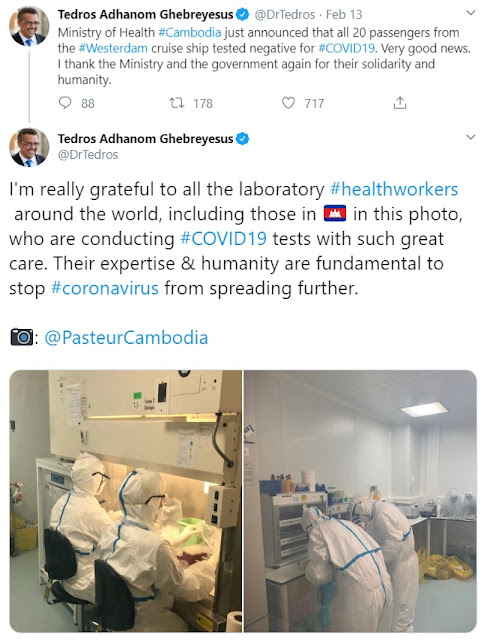Click the share icon on first tweet
Image resolution: width=487 pixels, height=640 pixels.
(x=400, y=103)
